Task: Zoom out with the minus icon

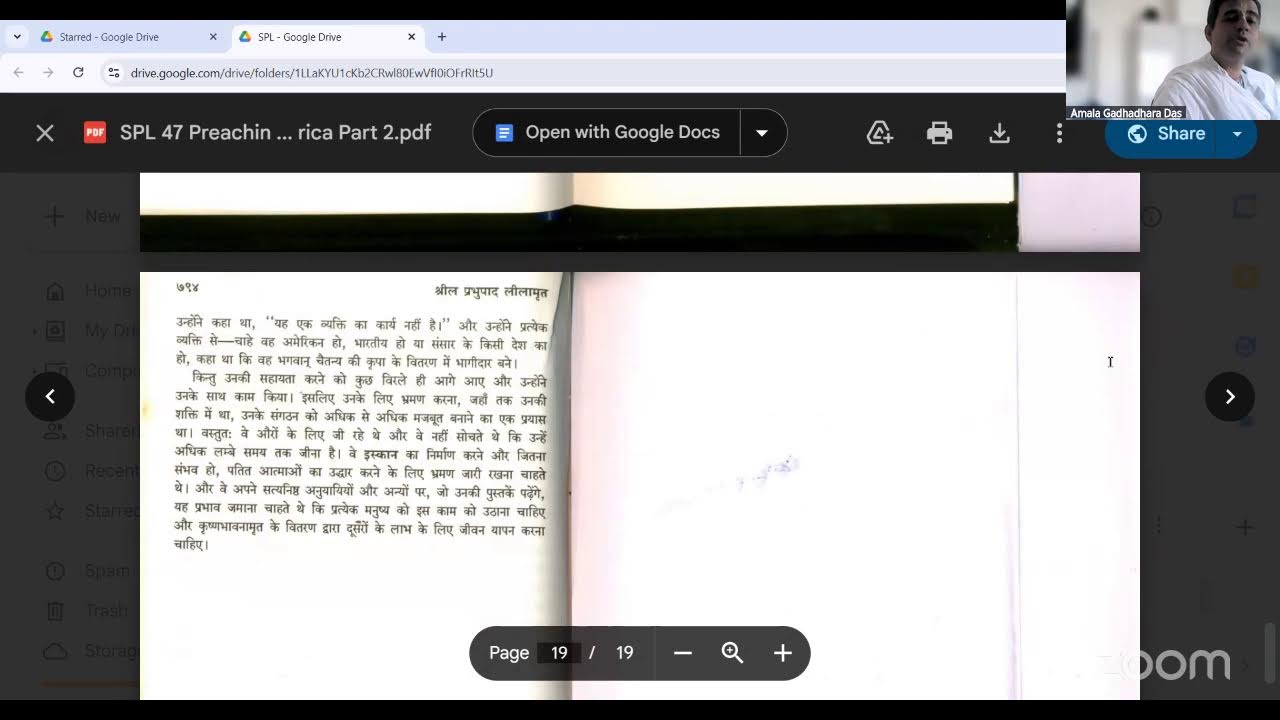Action: click(683, 653)
